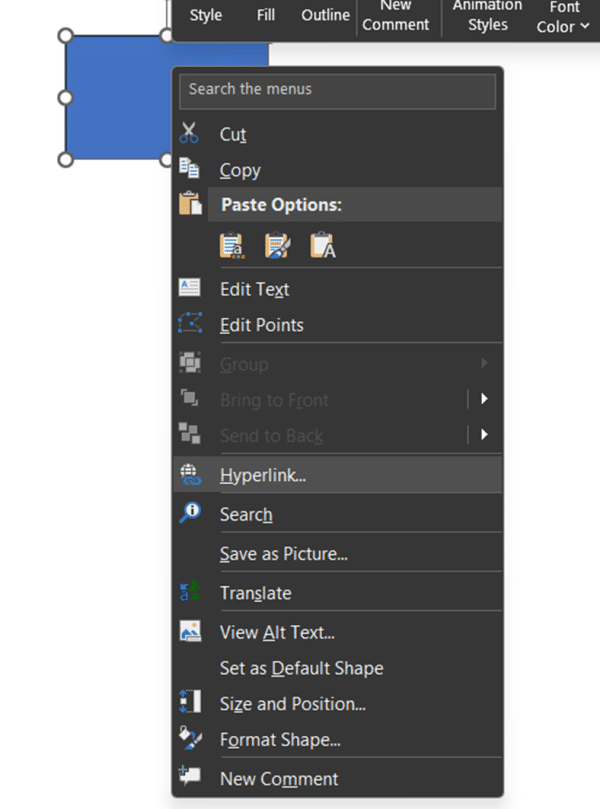
Task: Click the Search the menus field
Action: [x=337, y=90]
